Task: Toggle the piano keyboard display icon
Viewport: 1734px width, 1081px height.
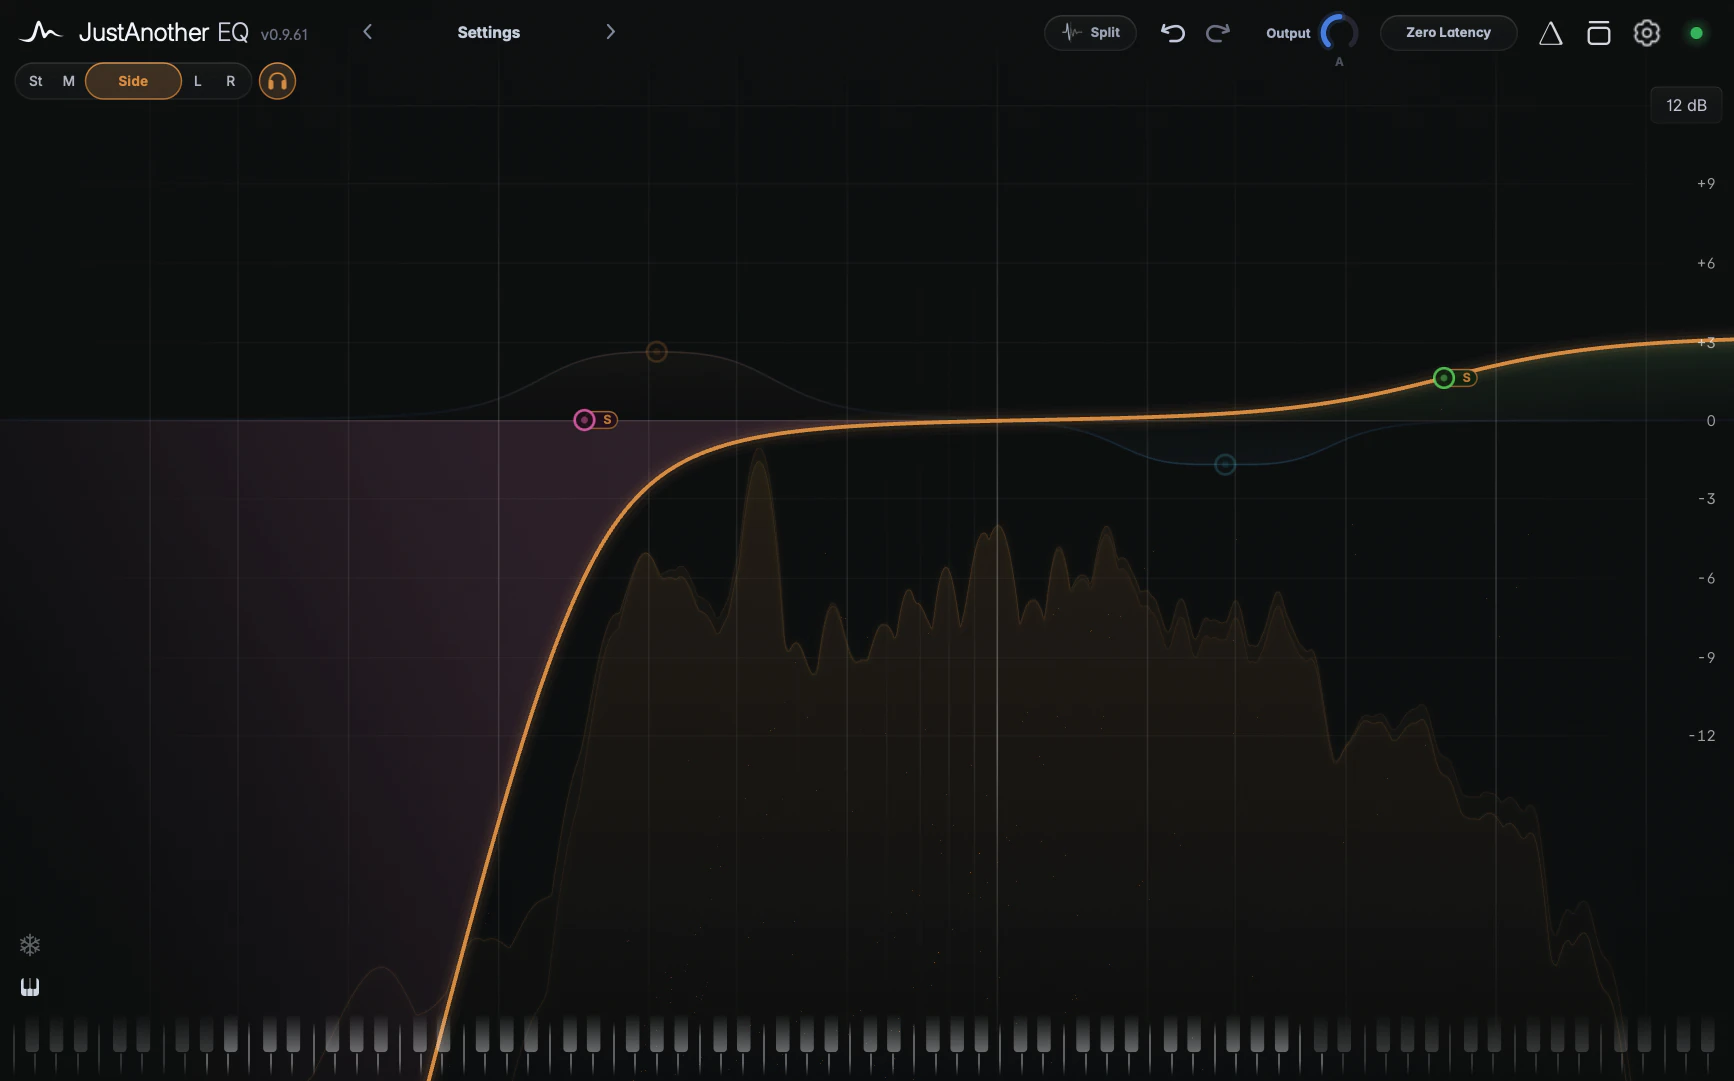Action: click(30, 987)
